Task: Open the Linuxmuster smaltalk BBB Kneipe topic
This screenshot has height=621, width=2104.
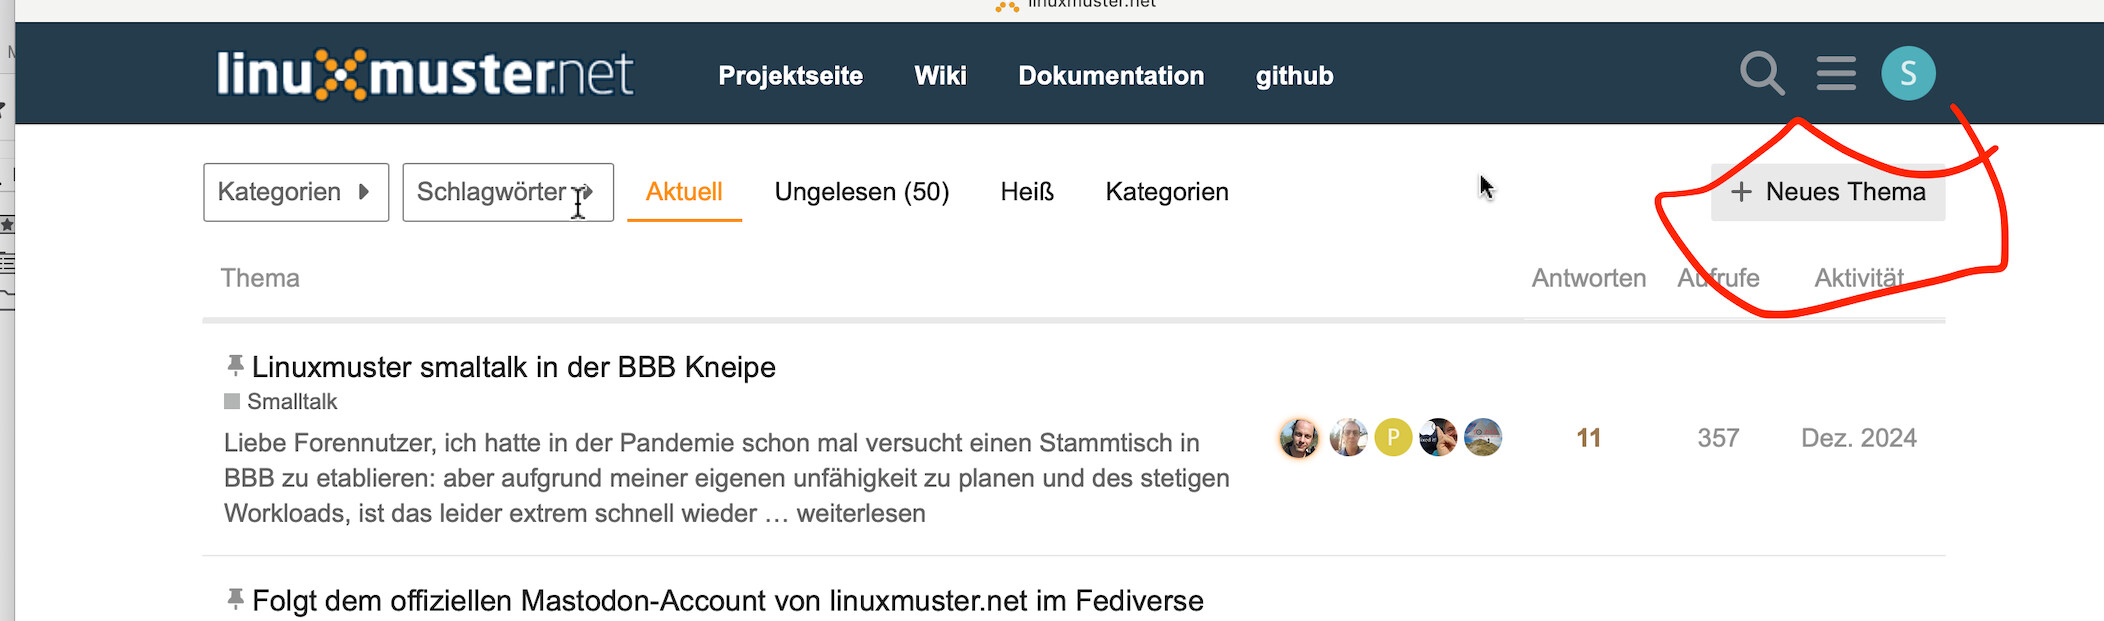Action: (x=513, y=367)
